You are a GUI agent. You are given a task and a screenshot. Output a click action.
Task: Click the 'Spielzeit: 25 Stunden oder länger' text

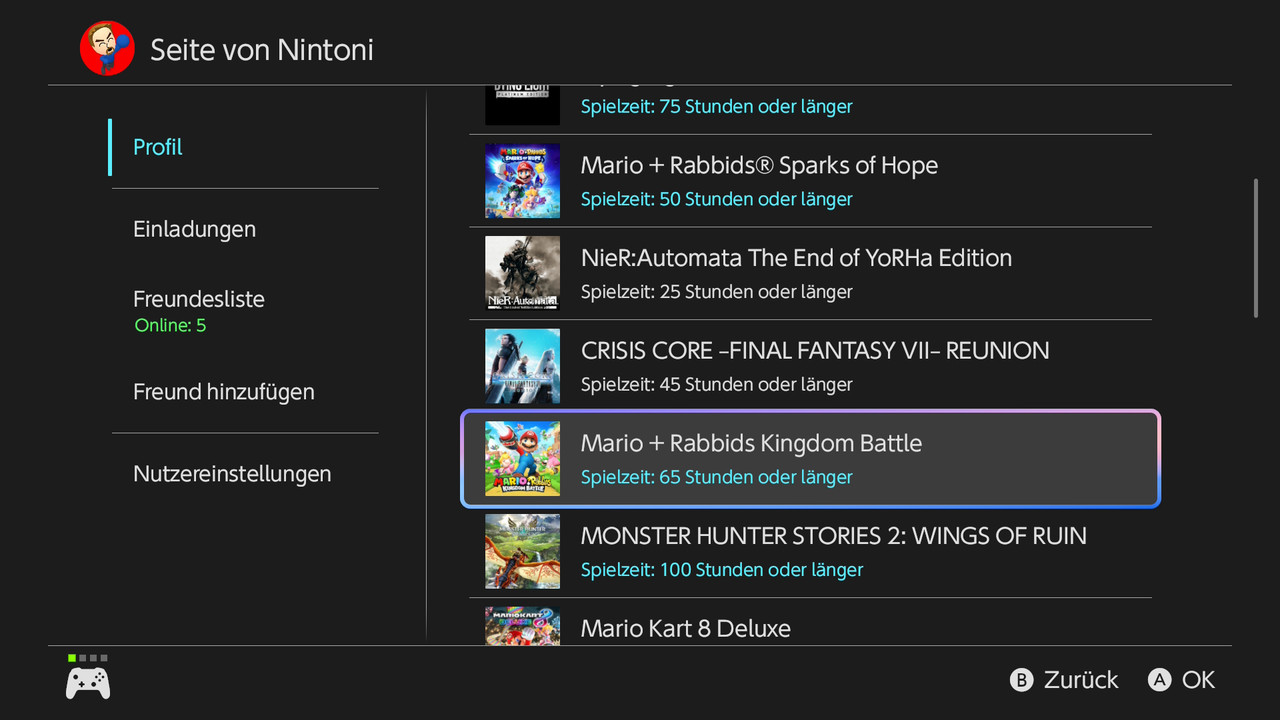click(x=717, y=292)
